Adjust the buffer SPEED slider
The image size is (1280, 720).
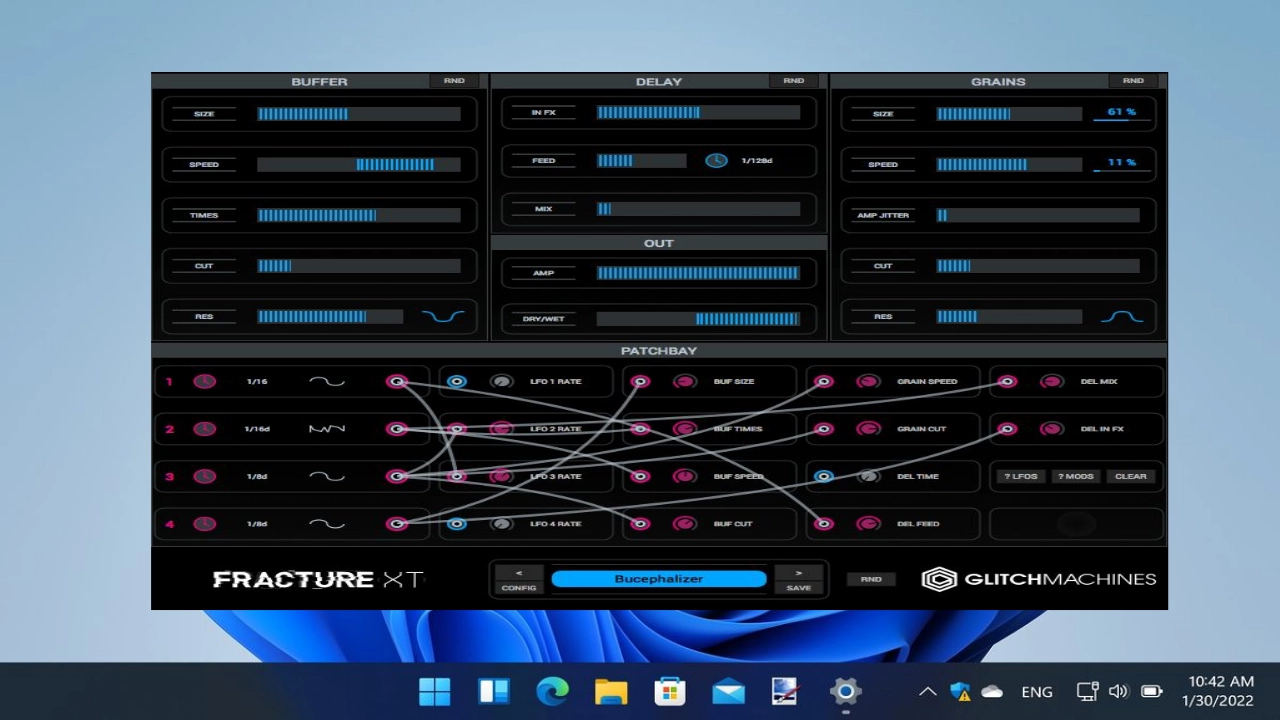point(359,164)
